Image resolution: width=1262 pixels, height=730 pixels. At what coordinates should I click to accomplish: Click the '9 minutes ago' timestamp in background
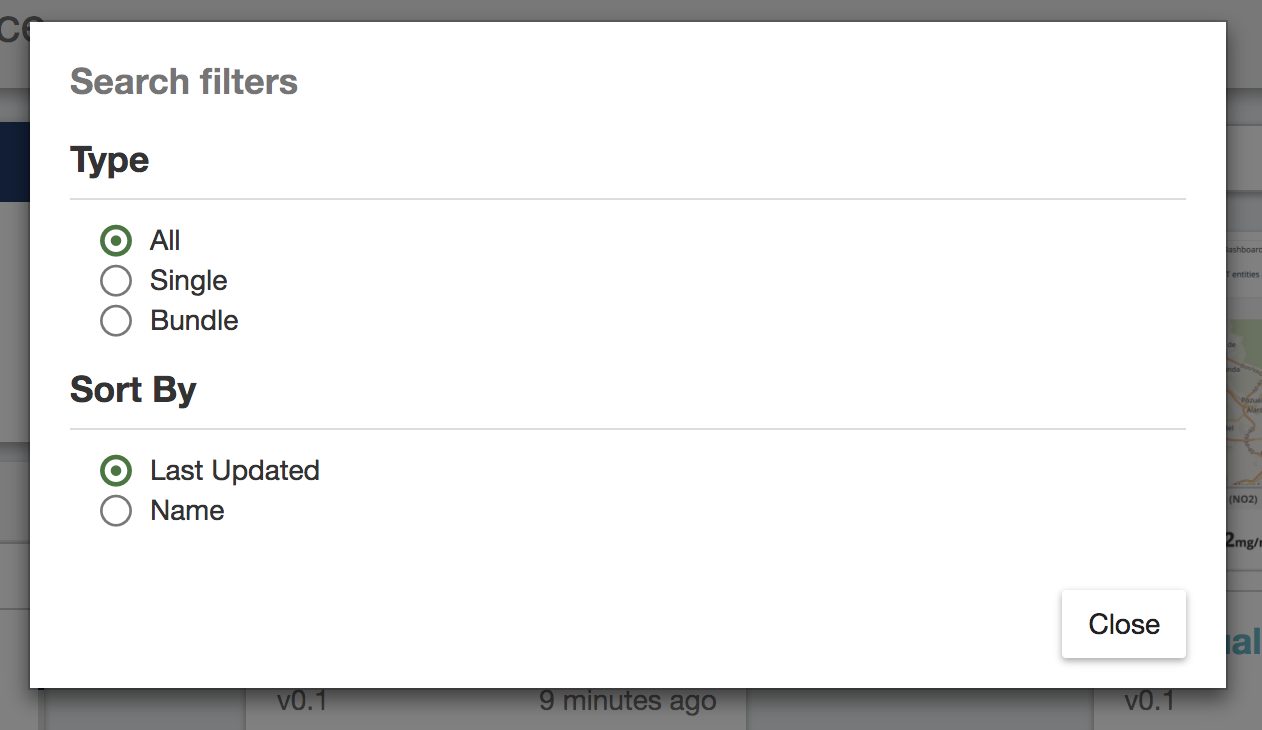tap(628, 701)
